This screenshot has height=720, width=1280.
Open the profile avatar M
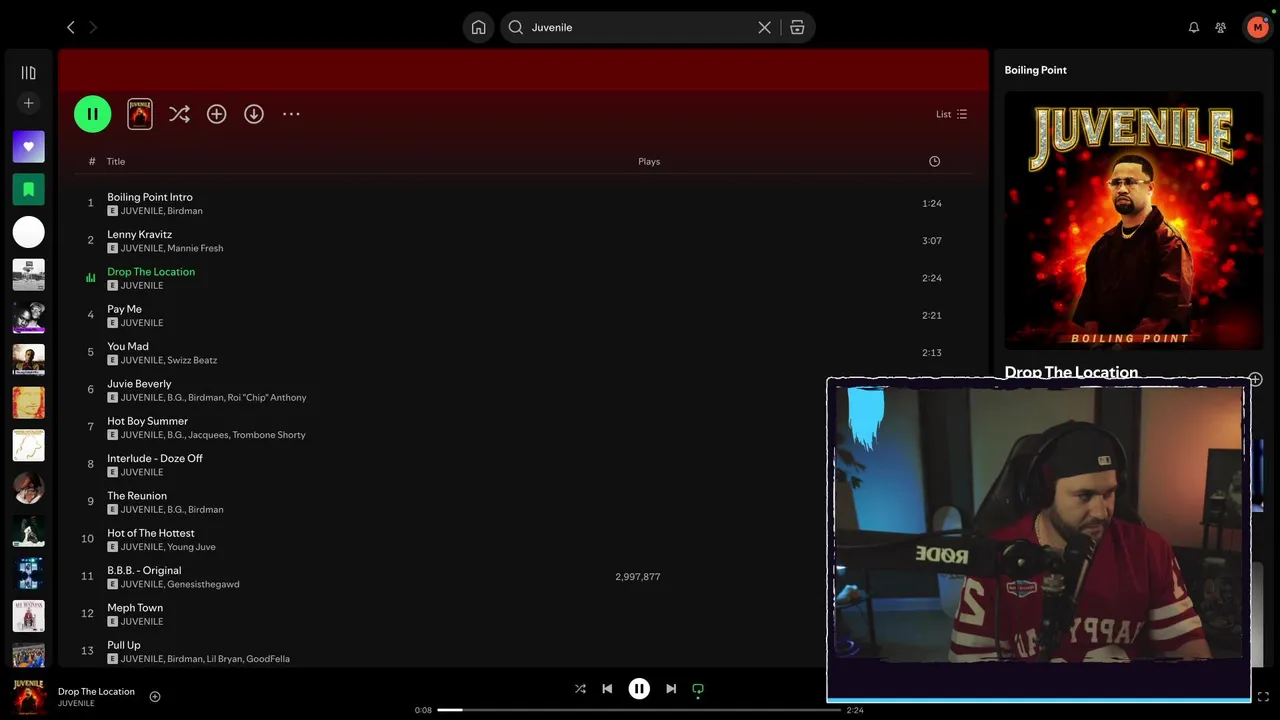[x=1257, y=27]
